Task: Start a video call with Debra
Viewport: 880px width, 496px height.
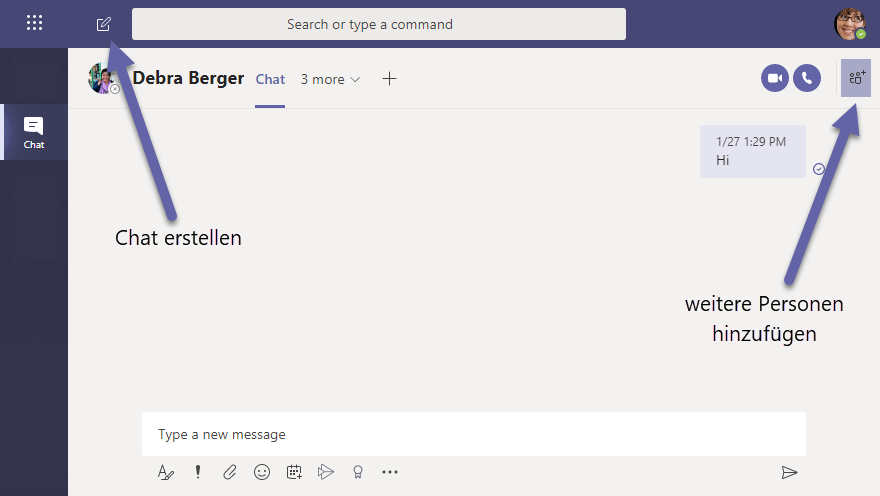Action: [x=775, y=78]
